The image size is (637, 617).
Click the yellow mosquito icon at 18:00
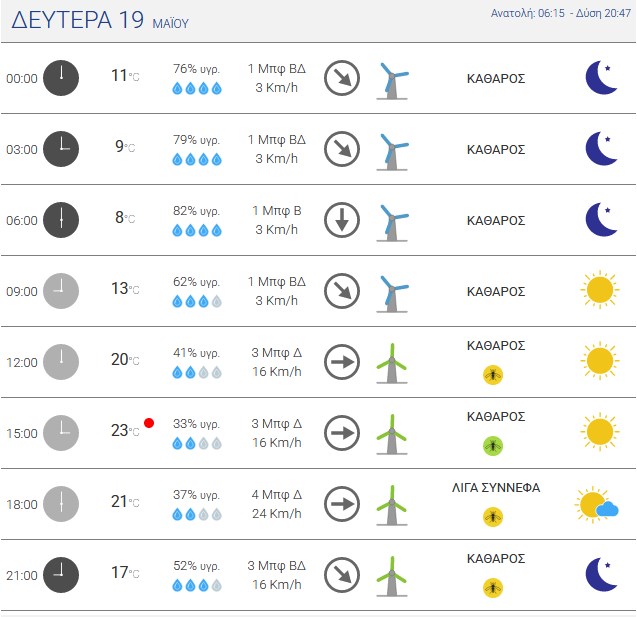[x=493, y=517]
